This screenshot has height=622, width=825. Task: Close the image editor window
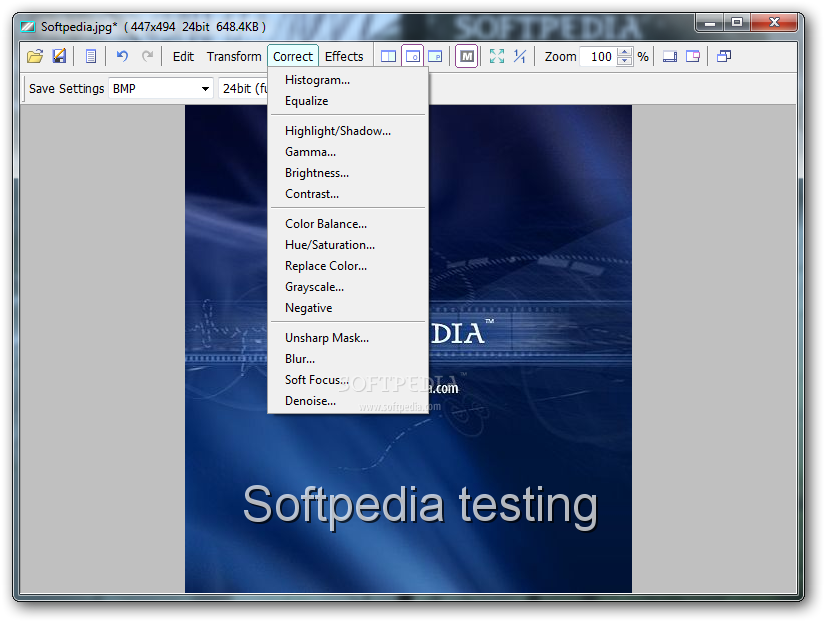(x=774, y=23)
